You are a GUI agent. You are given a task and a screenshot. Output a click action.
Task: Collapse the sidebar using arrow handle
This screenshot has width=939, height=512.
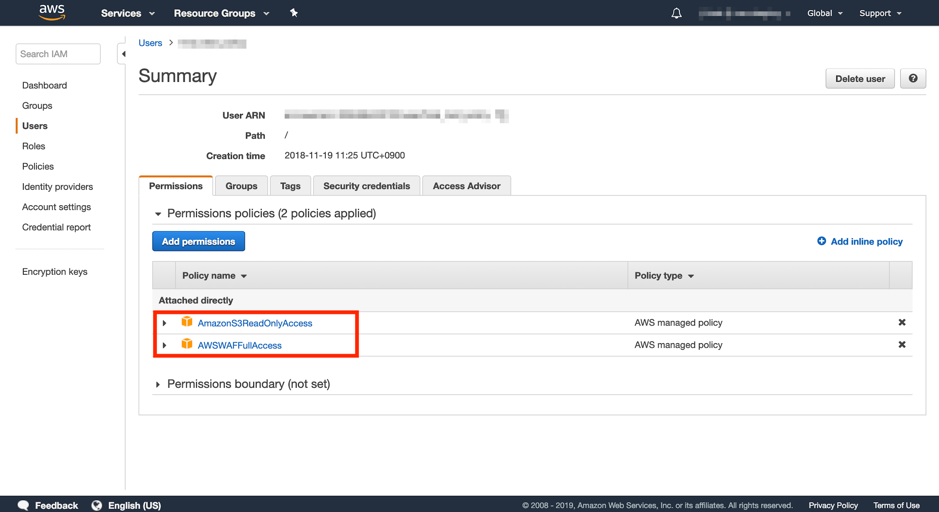point(123,54)
